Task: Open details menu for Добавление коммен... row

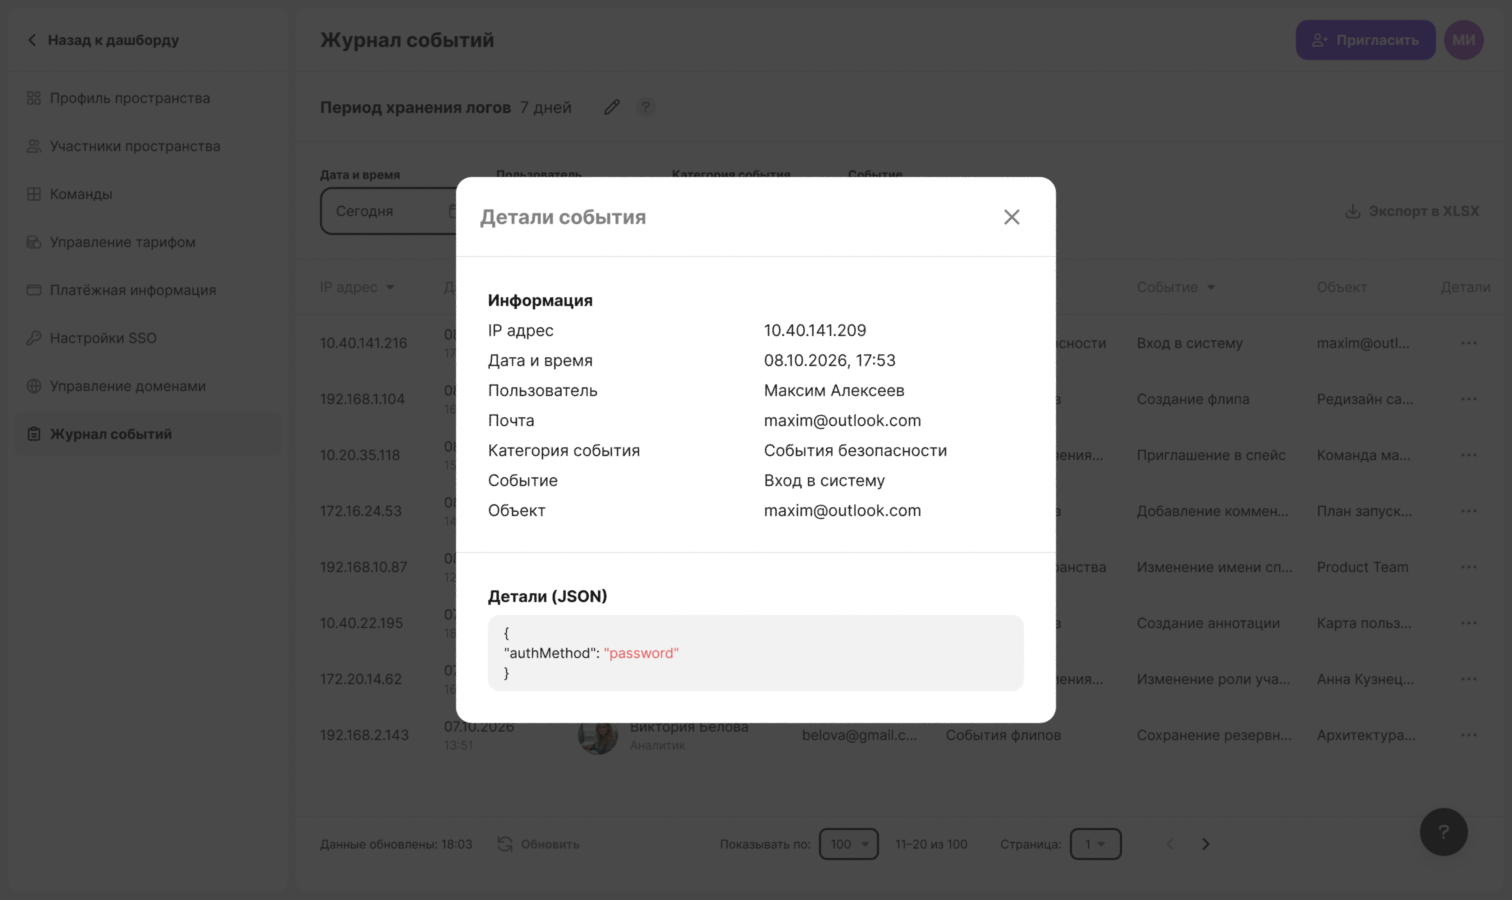Action: point(1468,511)
